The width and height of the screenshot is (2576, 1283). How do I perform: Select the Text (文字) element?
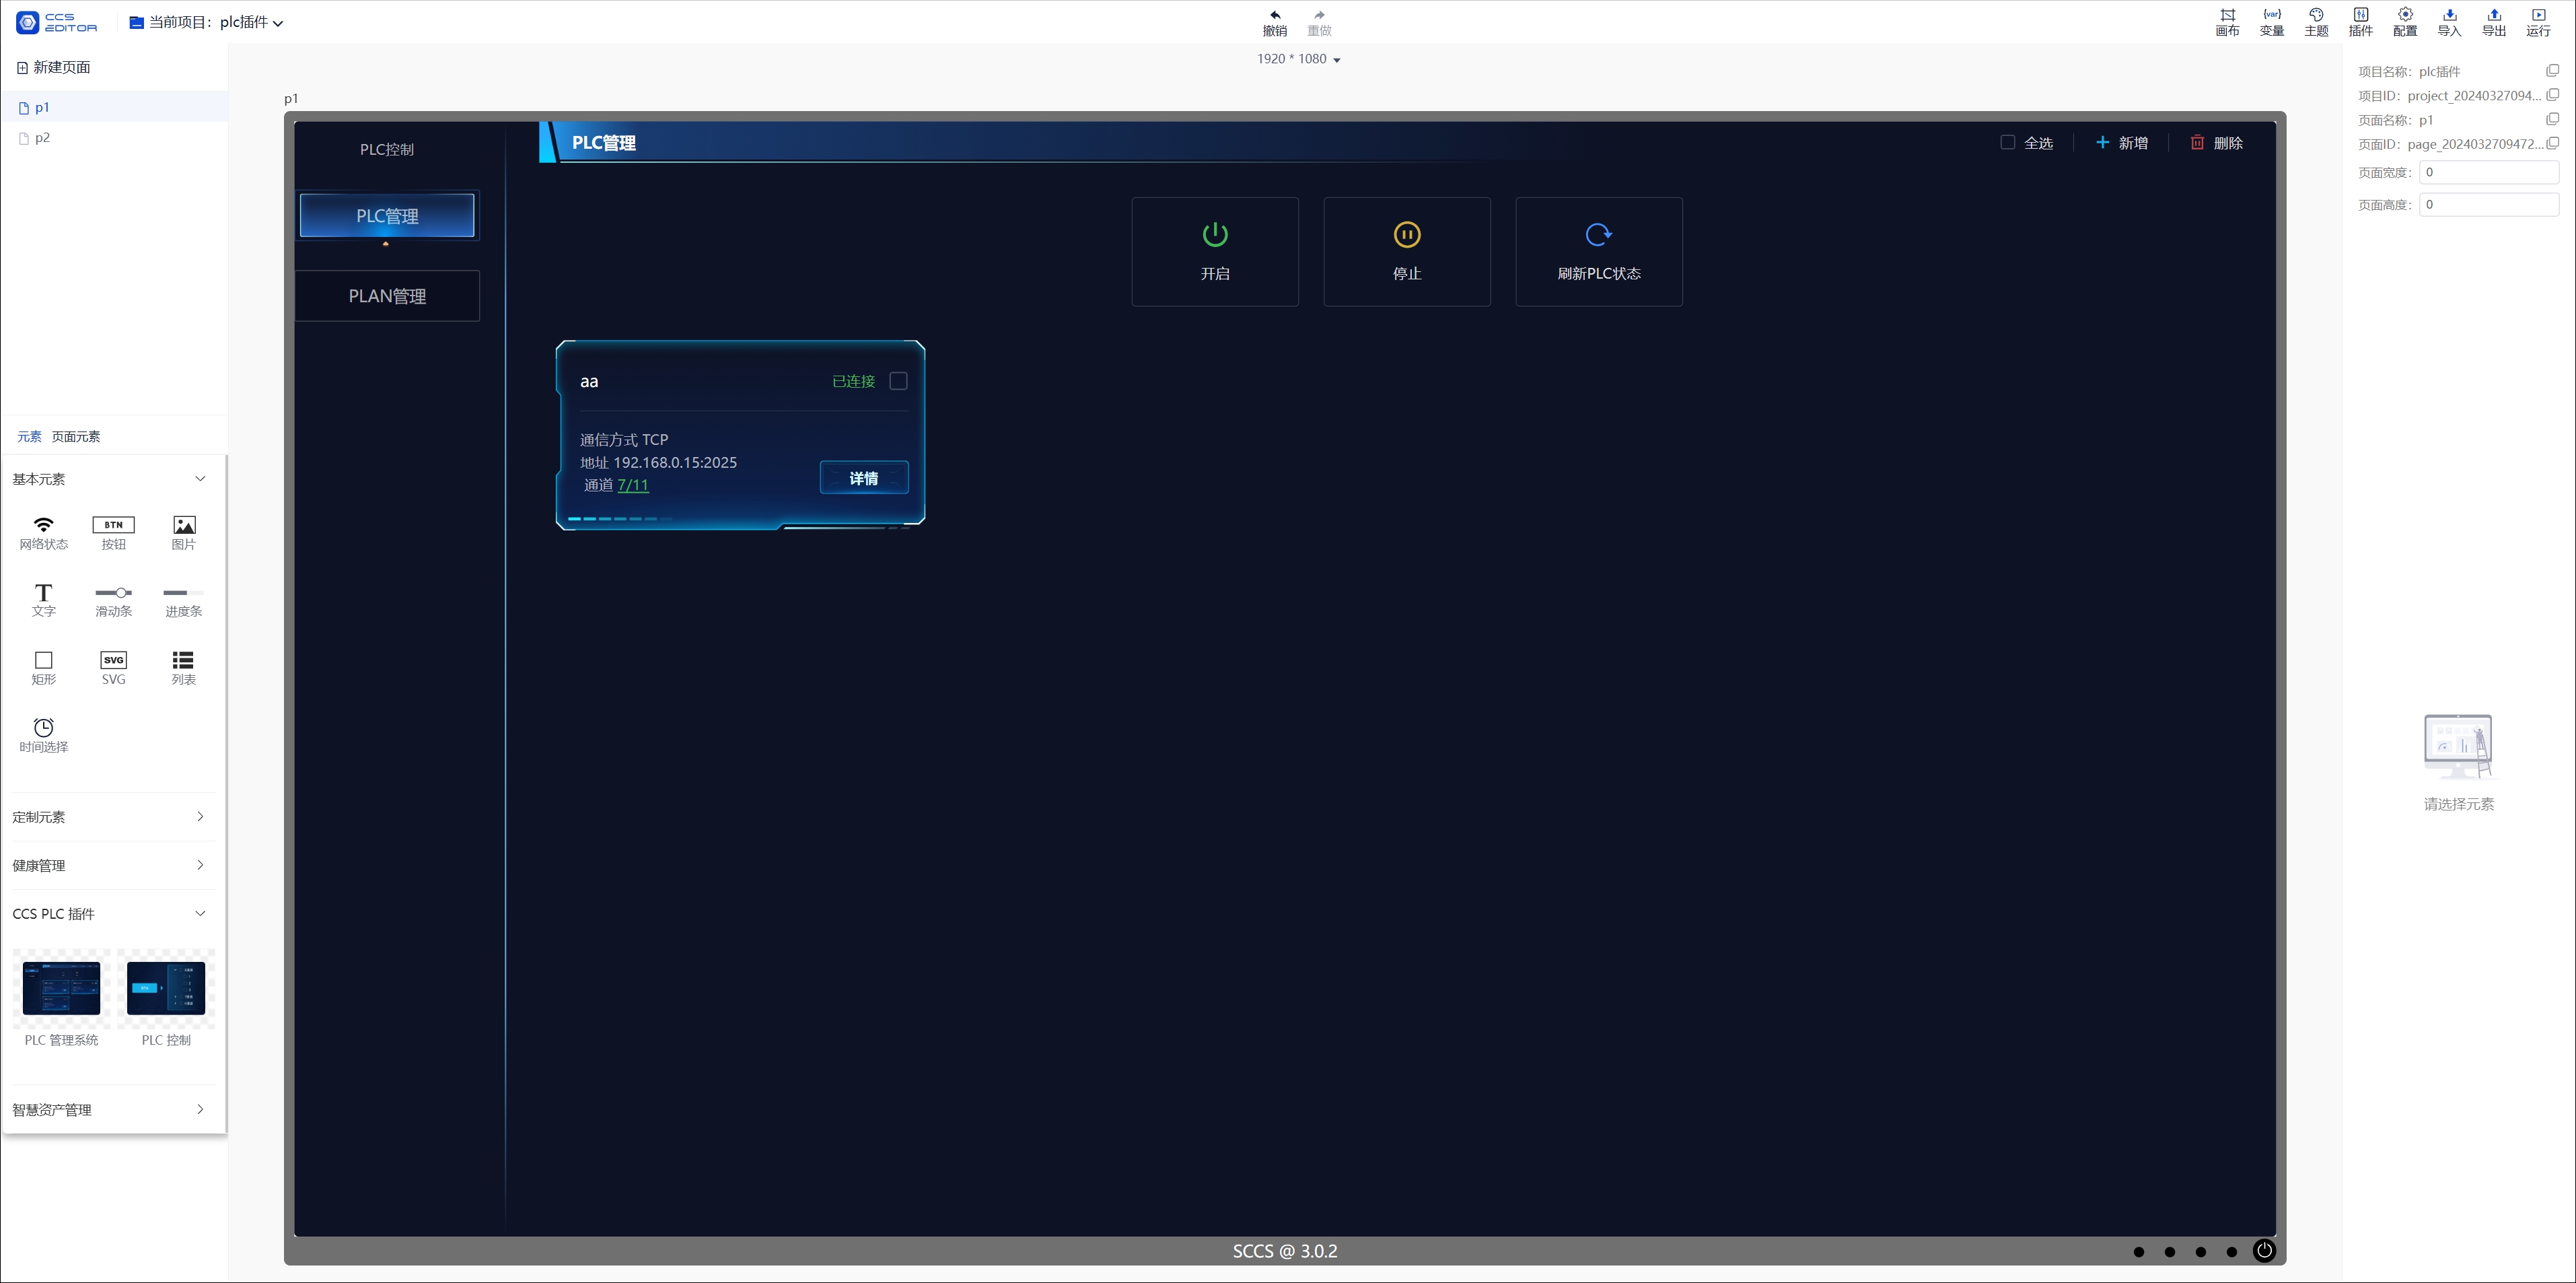point(44,600)
